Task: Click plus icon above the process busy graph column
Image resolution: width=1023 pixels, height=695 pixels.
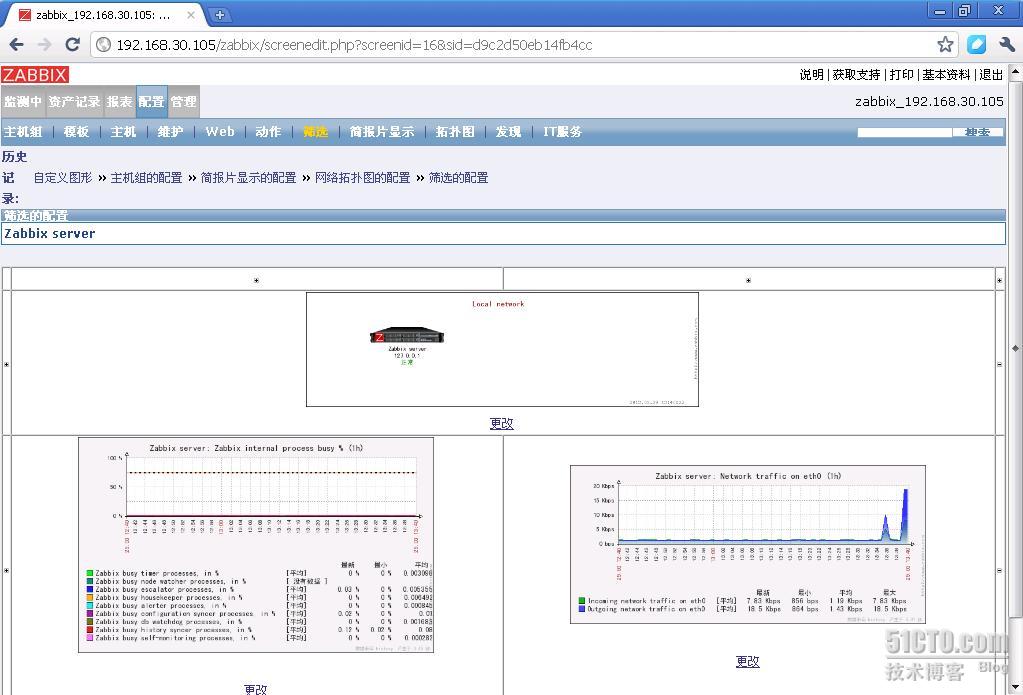Action: point(256,281)
